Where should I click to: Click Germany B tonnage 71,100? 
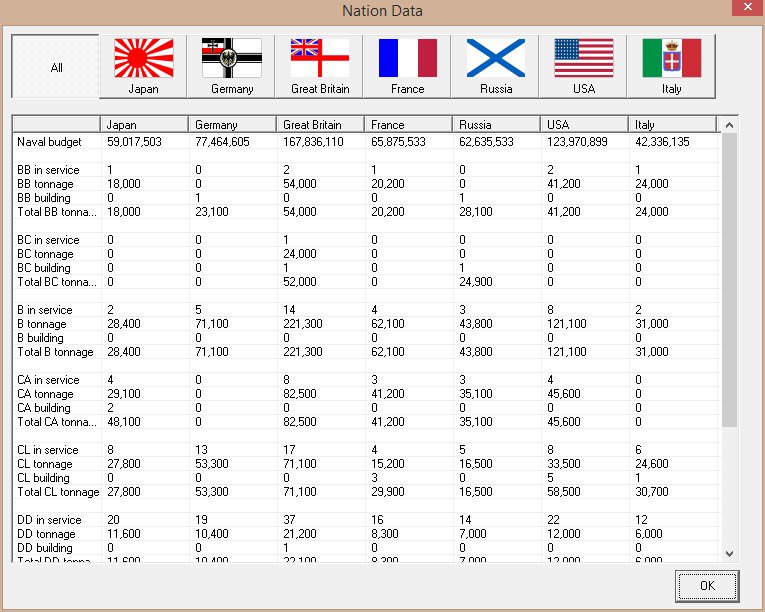coord(212,324)
